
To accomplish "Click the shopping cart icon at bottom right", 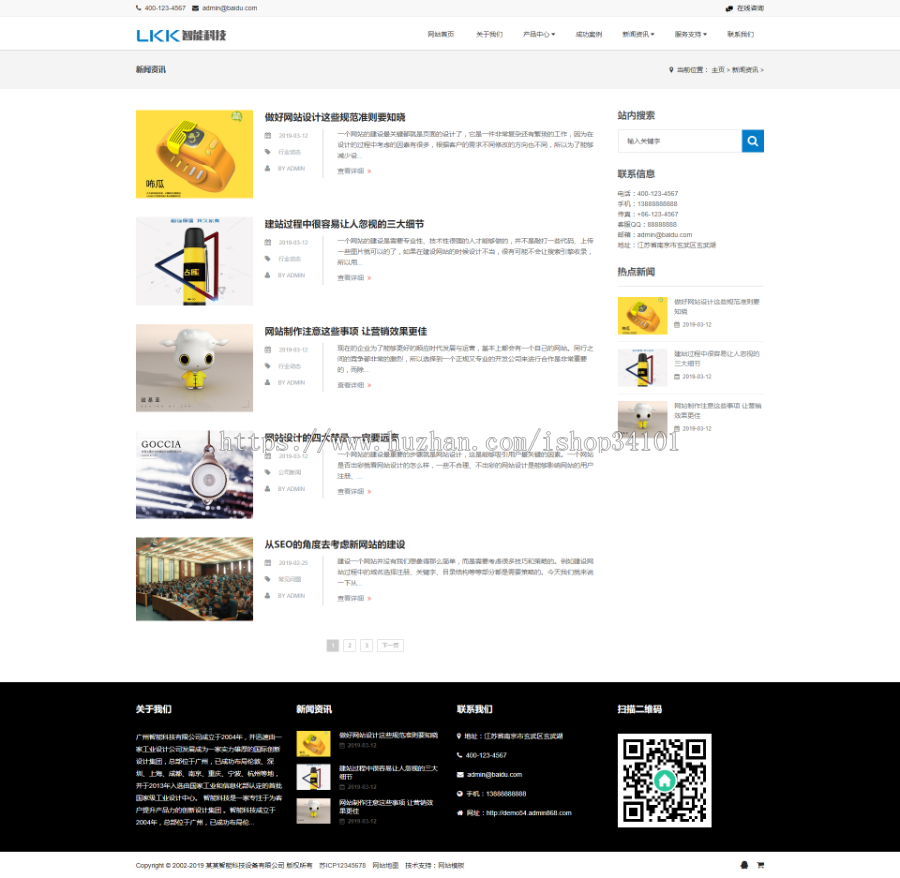I will click(761, 864).
